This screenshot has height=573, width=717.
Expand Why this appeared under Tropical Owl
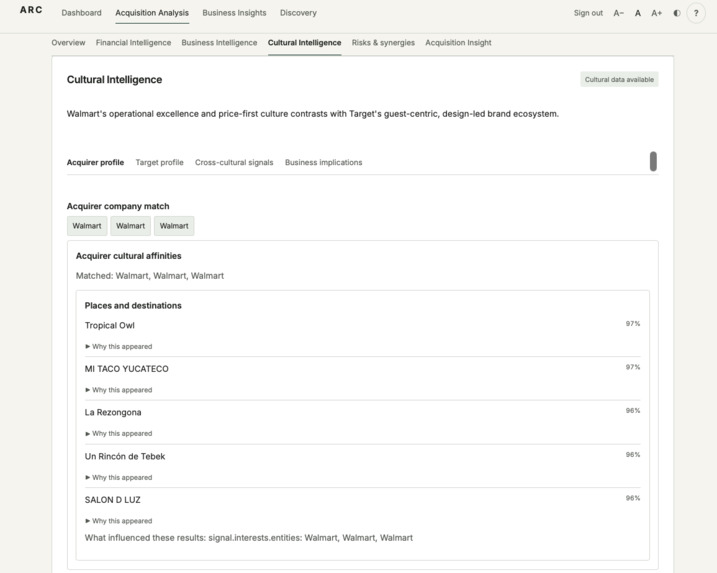point(118,347)
